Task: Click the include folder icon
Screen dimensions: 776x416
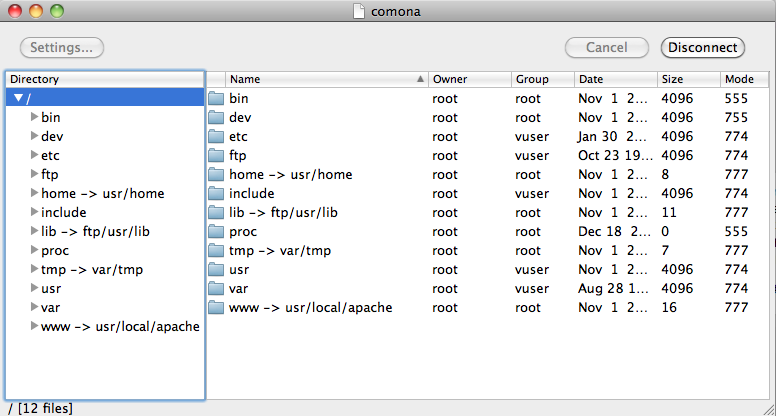Action: pos(216,193)
